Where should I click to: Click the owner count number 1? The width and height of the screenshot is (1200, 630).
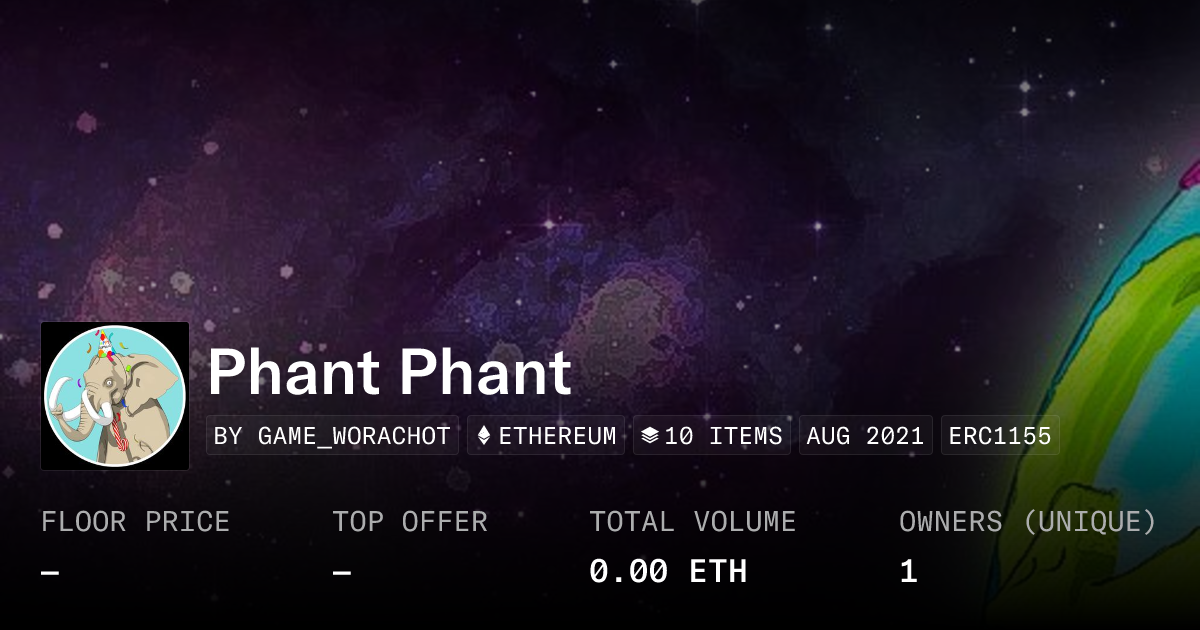coord(908,572)
